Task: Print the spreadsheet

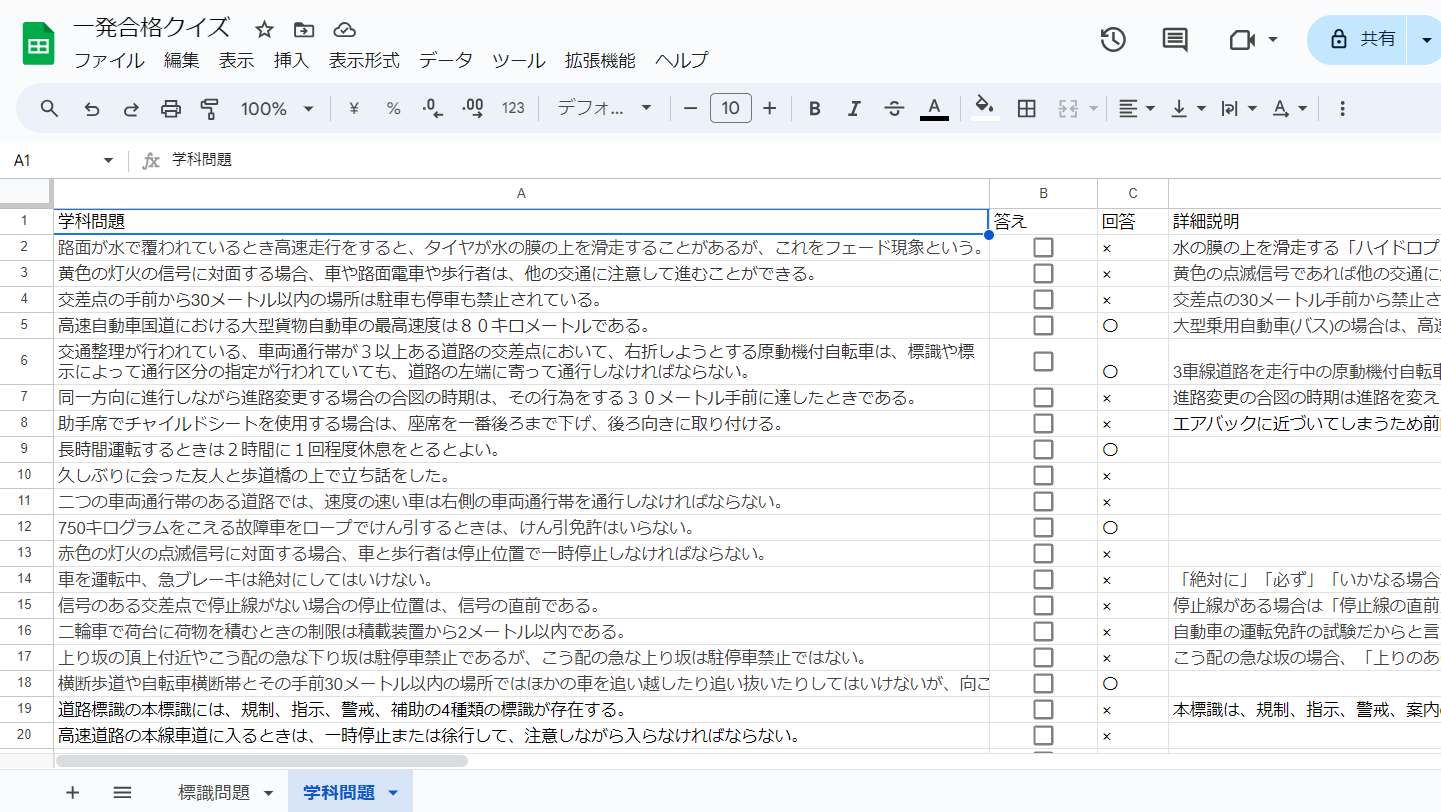Action: pyautogui.click(x=171, y=108)
